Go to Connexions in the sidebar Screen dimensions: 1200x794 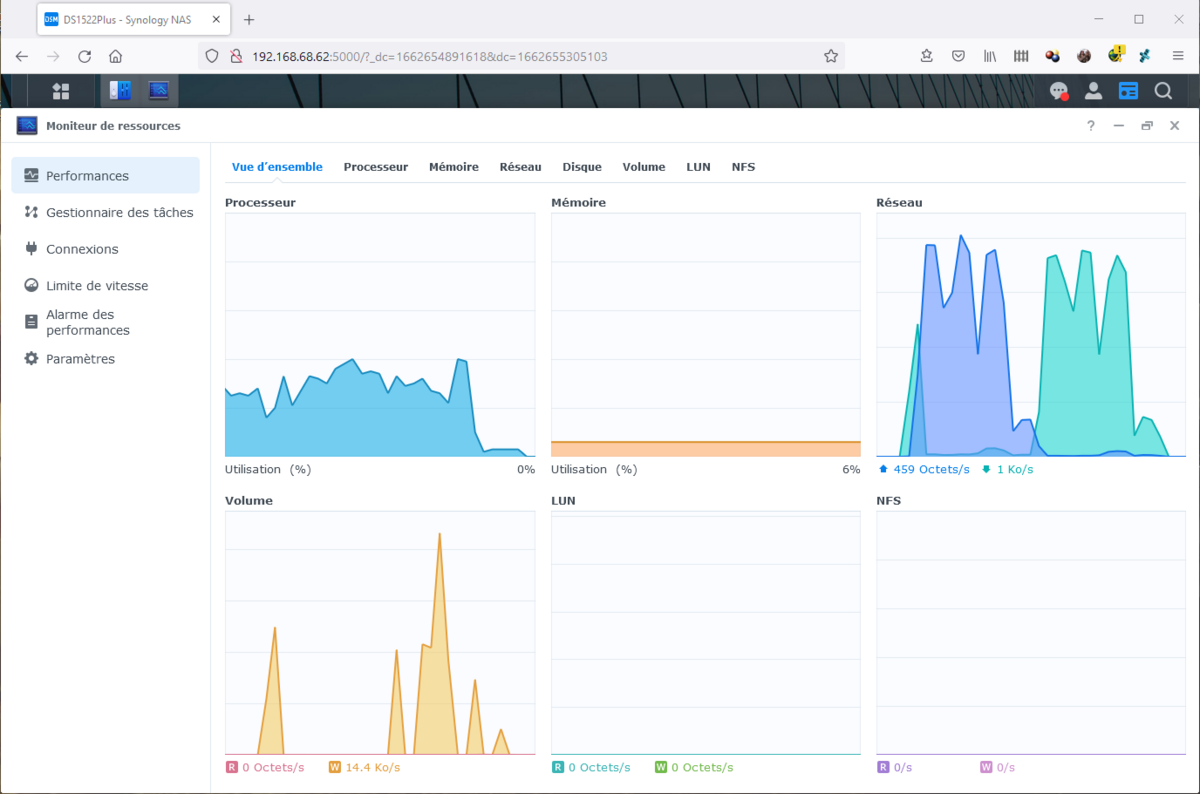click(x=105, y=249)
